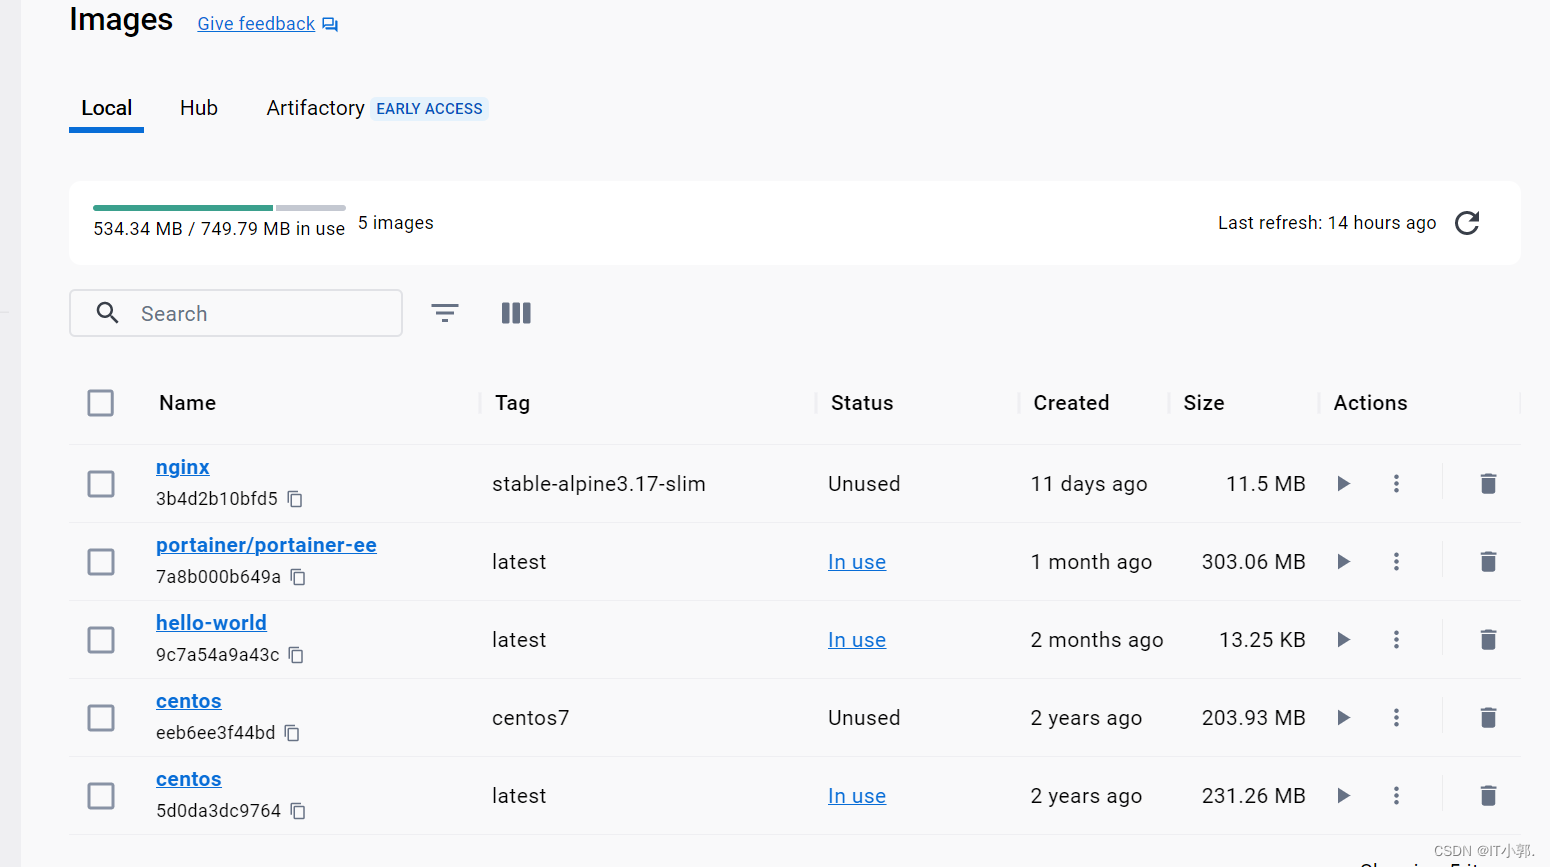This screenshot has width=1550, height=867.
Task: Copy the hello-world image ID
Action: click(296, 655)
